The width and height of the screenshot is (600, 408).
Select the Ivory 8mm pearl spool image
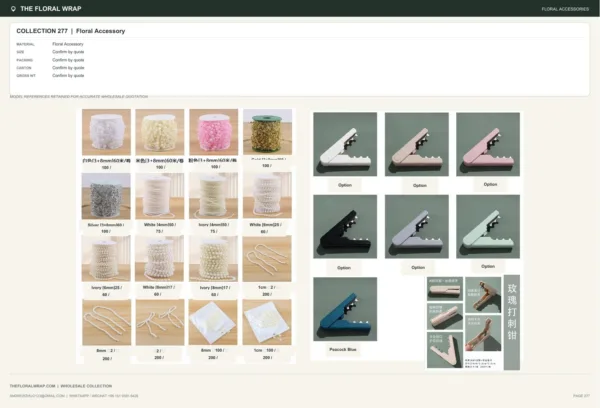click(x=213, y=259)
